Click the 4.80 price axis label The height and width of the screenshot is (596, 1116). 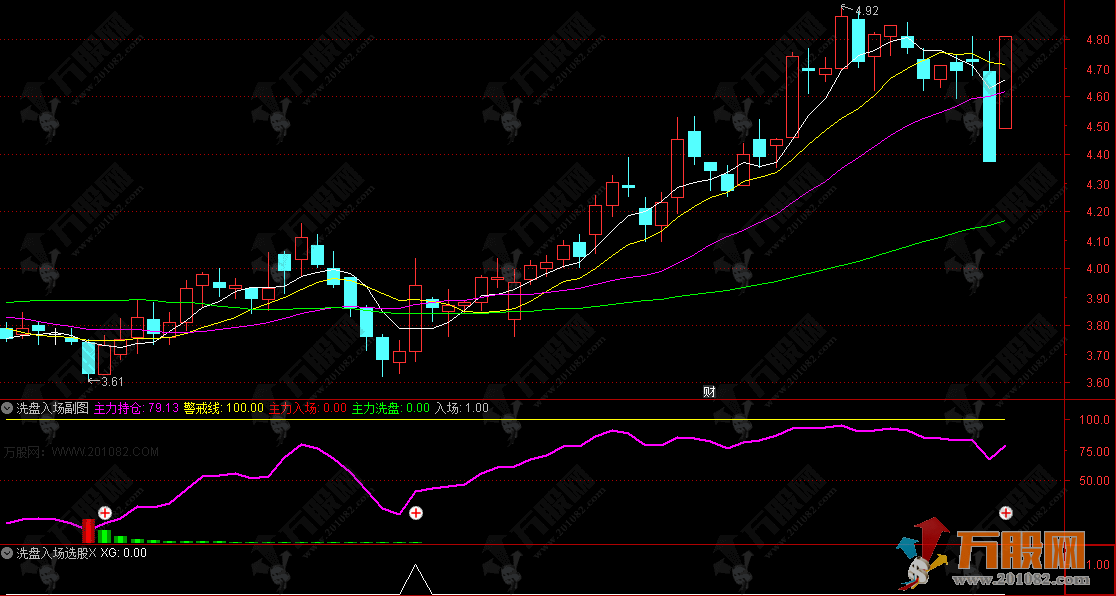click(1097, 40)
